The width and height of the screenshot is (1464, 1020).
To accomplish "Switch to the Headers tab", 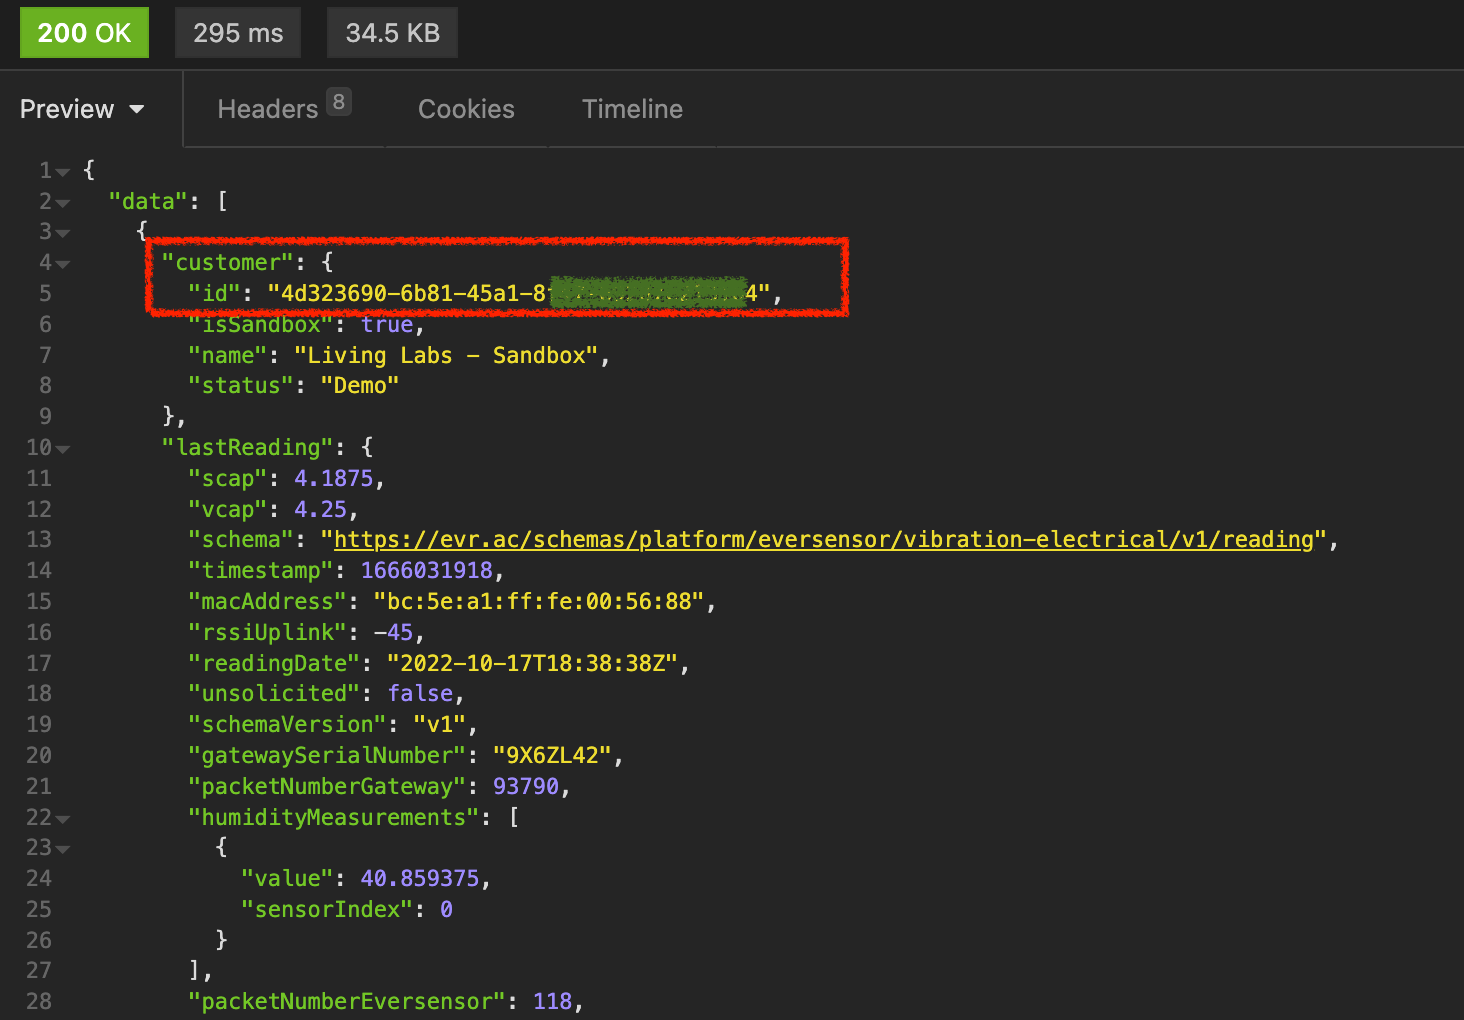I will (267, 109).
